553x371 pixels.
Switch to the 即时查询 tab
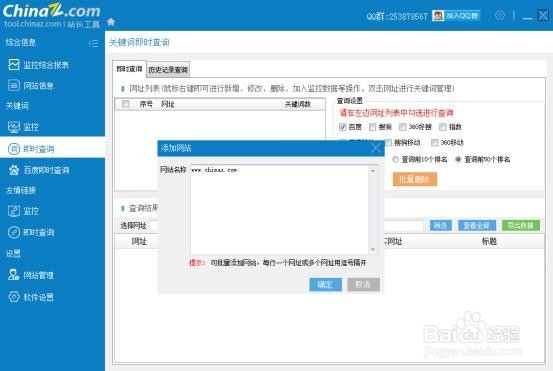point(129,69)
